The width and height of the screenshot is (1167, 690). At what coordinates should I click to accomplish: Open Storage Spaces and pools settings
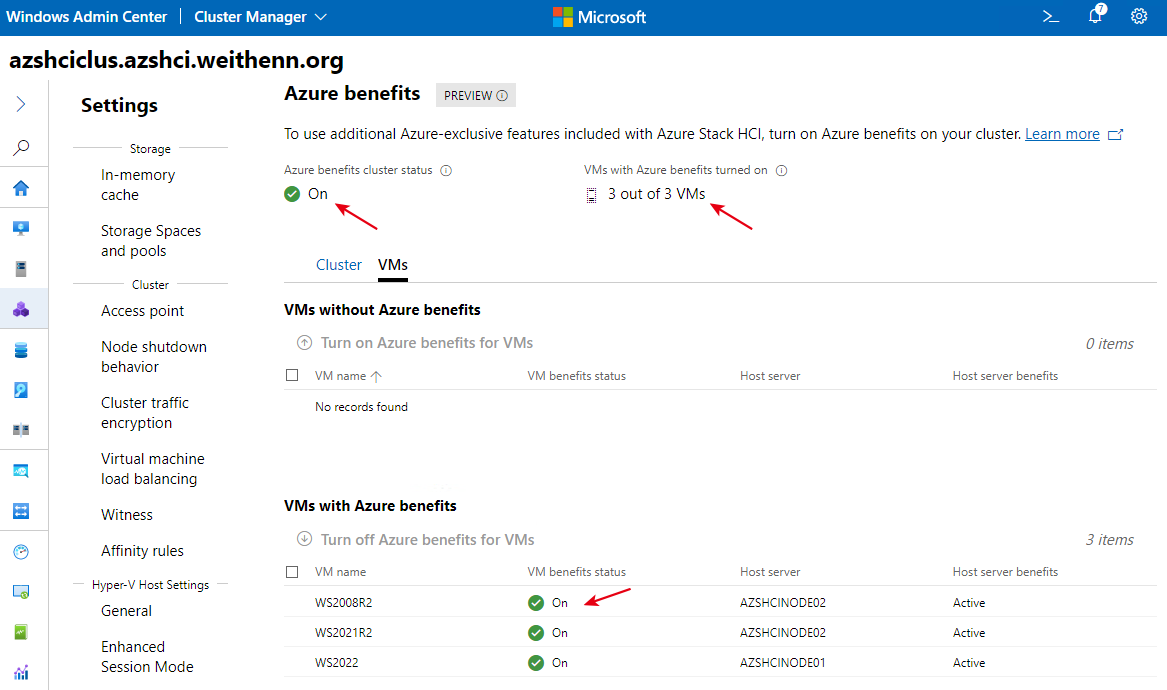tap(151, 240)
